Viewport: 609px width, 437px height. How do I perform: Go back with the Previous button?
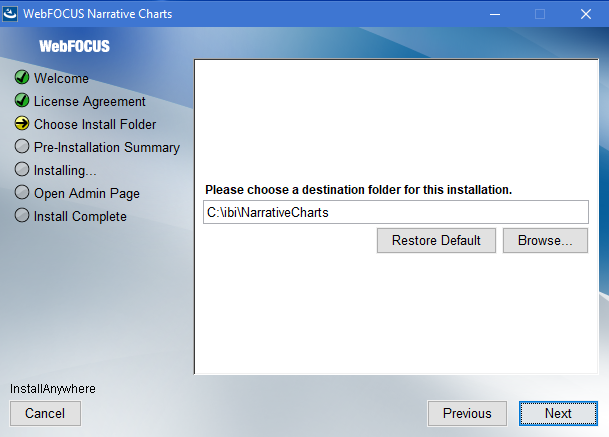(x=467, y=413)
